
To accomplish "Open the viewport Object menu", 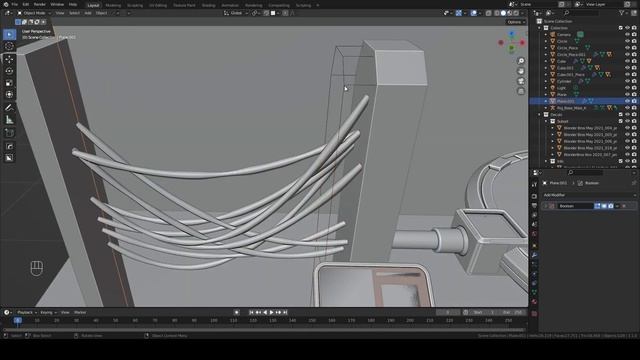I will pos(101,13).
